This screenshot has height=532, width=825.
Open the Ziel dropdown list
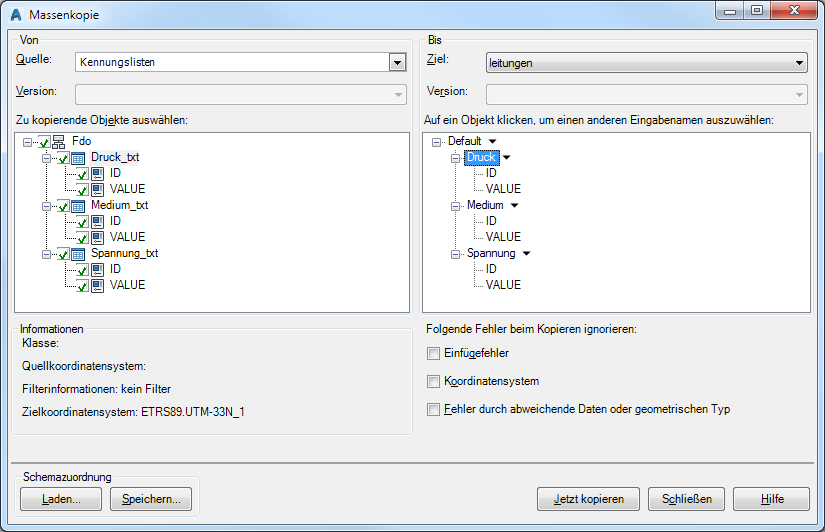(798, 62)
